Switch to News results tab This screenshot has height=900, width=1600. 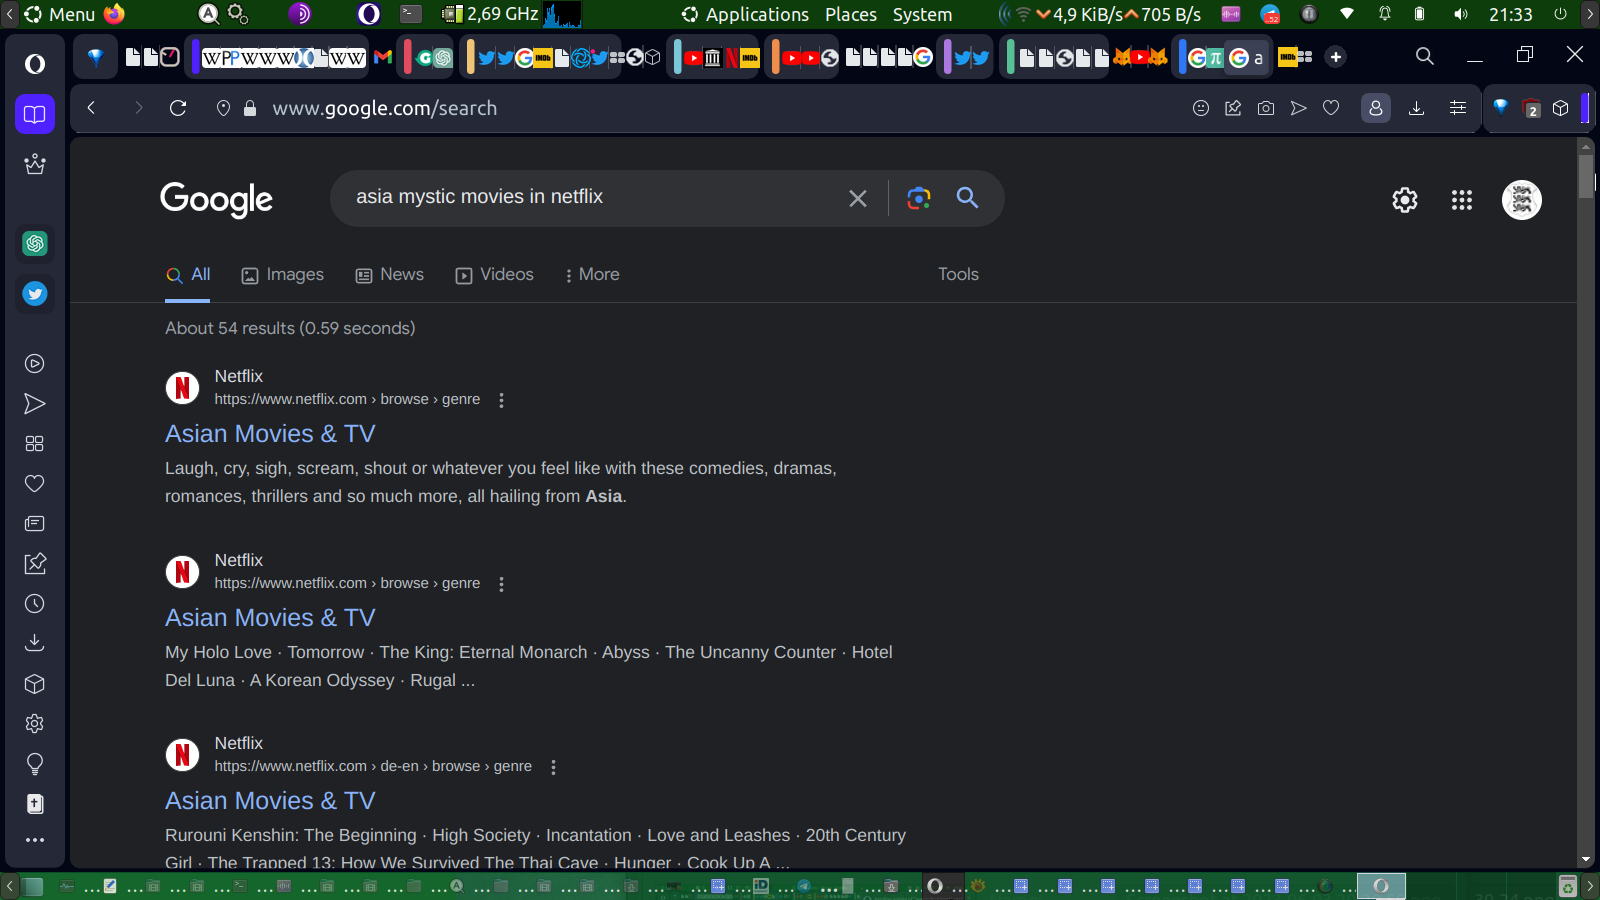coord(390,275)
